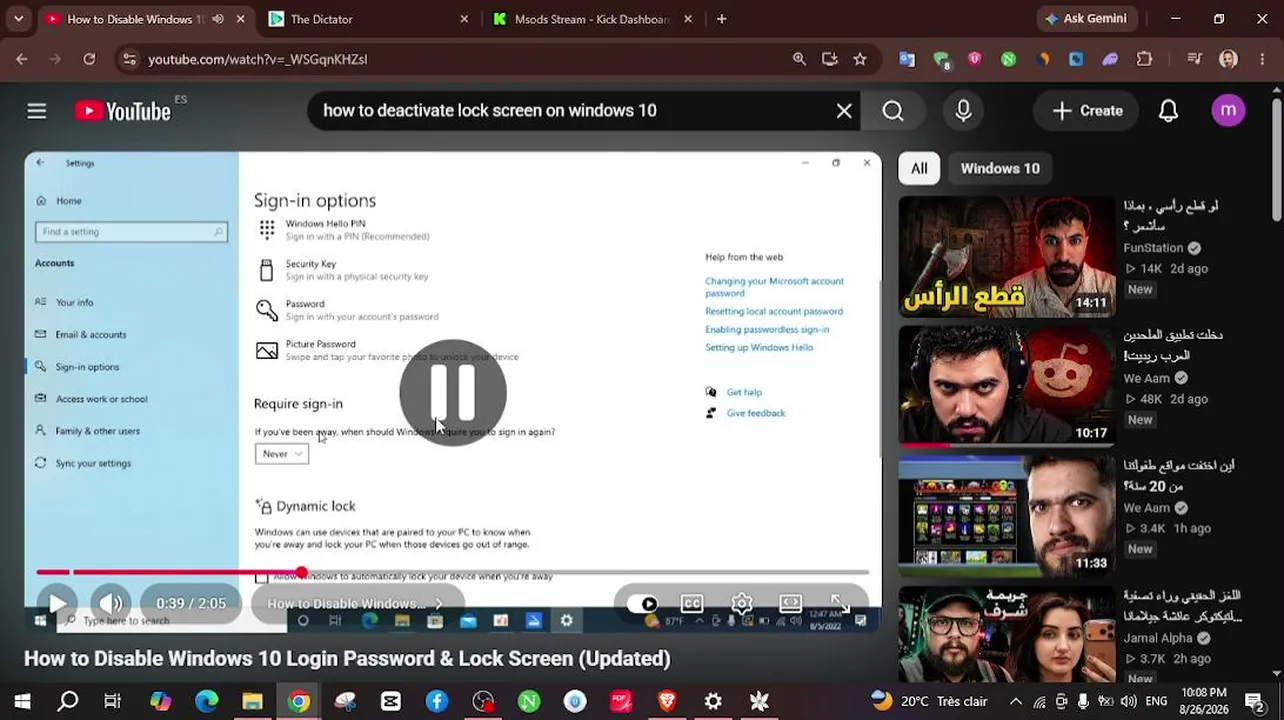Image resolution: width=1284 pixels, height=720 pixels.
Task: Open File Explorer from taskbar
Action: pos(252,701)
